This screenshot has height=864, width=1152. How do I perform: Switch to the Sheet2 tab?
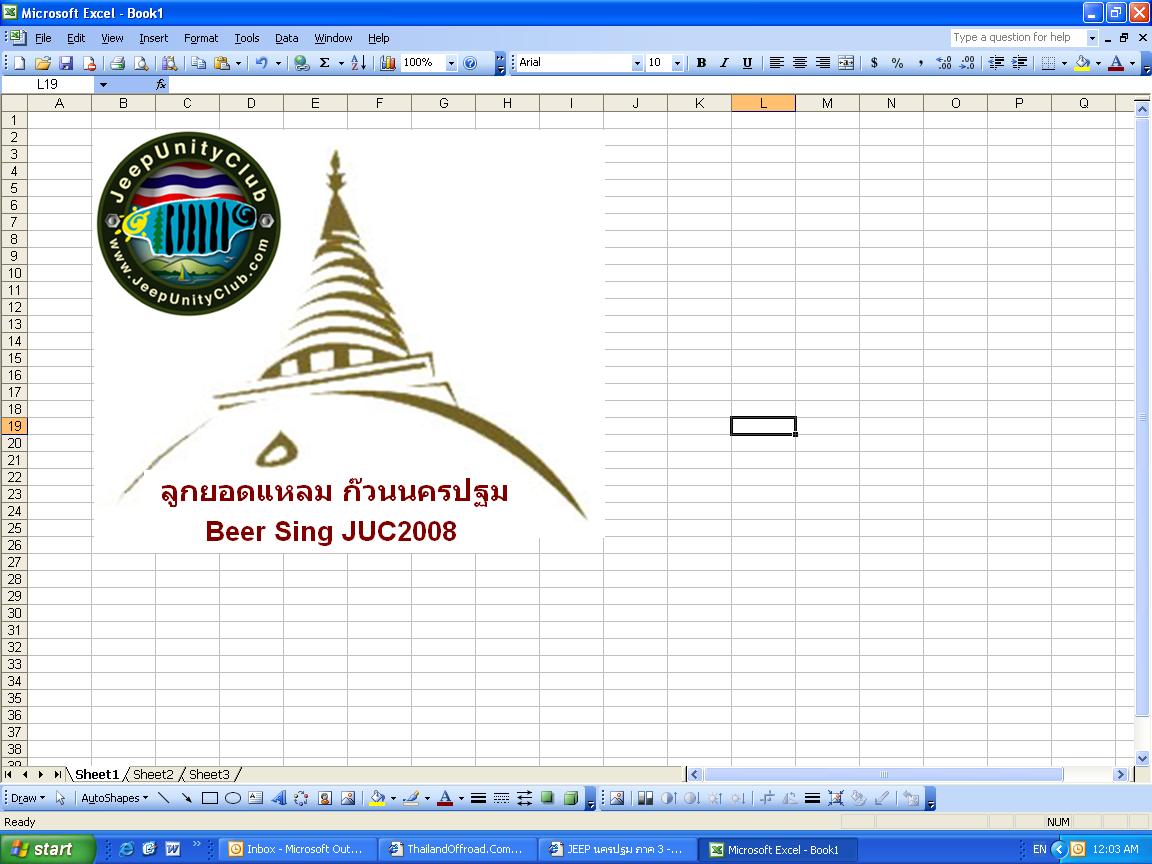coord(153,774)
